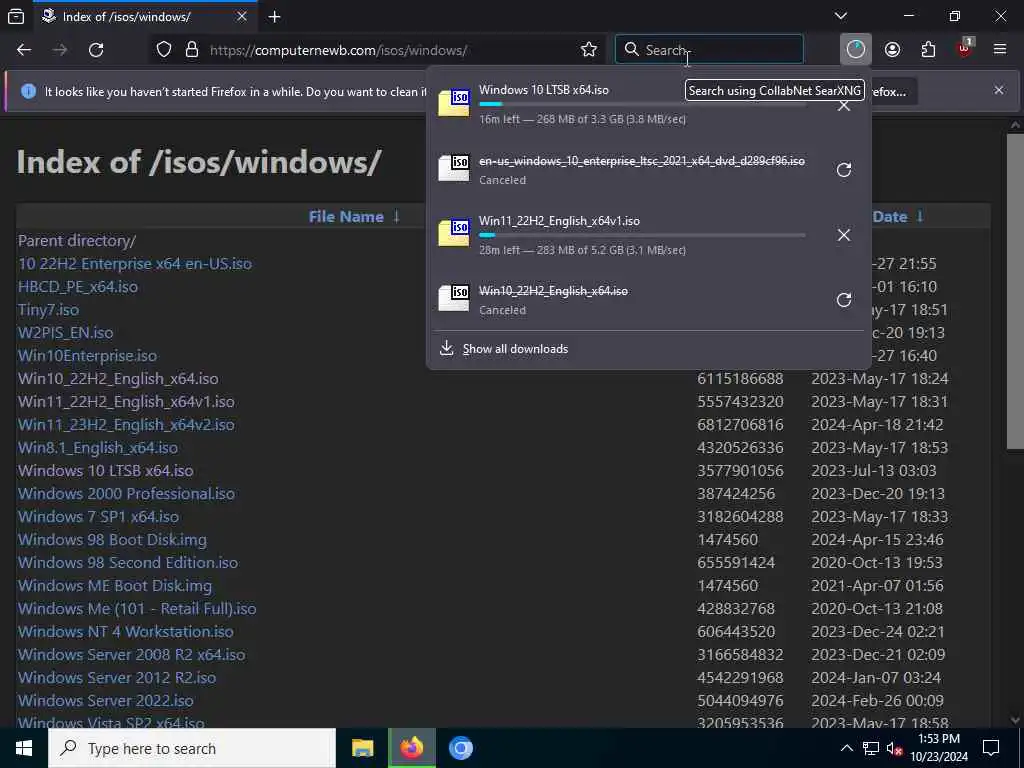Switch to Firefox in the taskbar
The image size is (1024, 768).
click(x=412, y=748)
